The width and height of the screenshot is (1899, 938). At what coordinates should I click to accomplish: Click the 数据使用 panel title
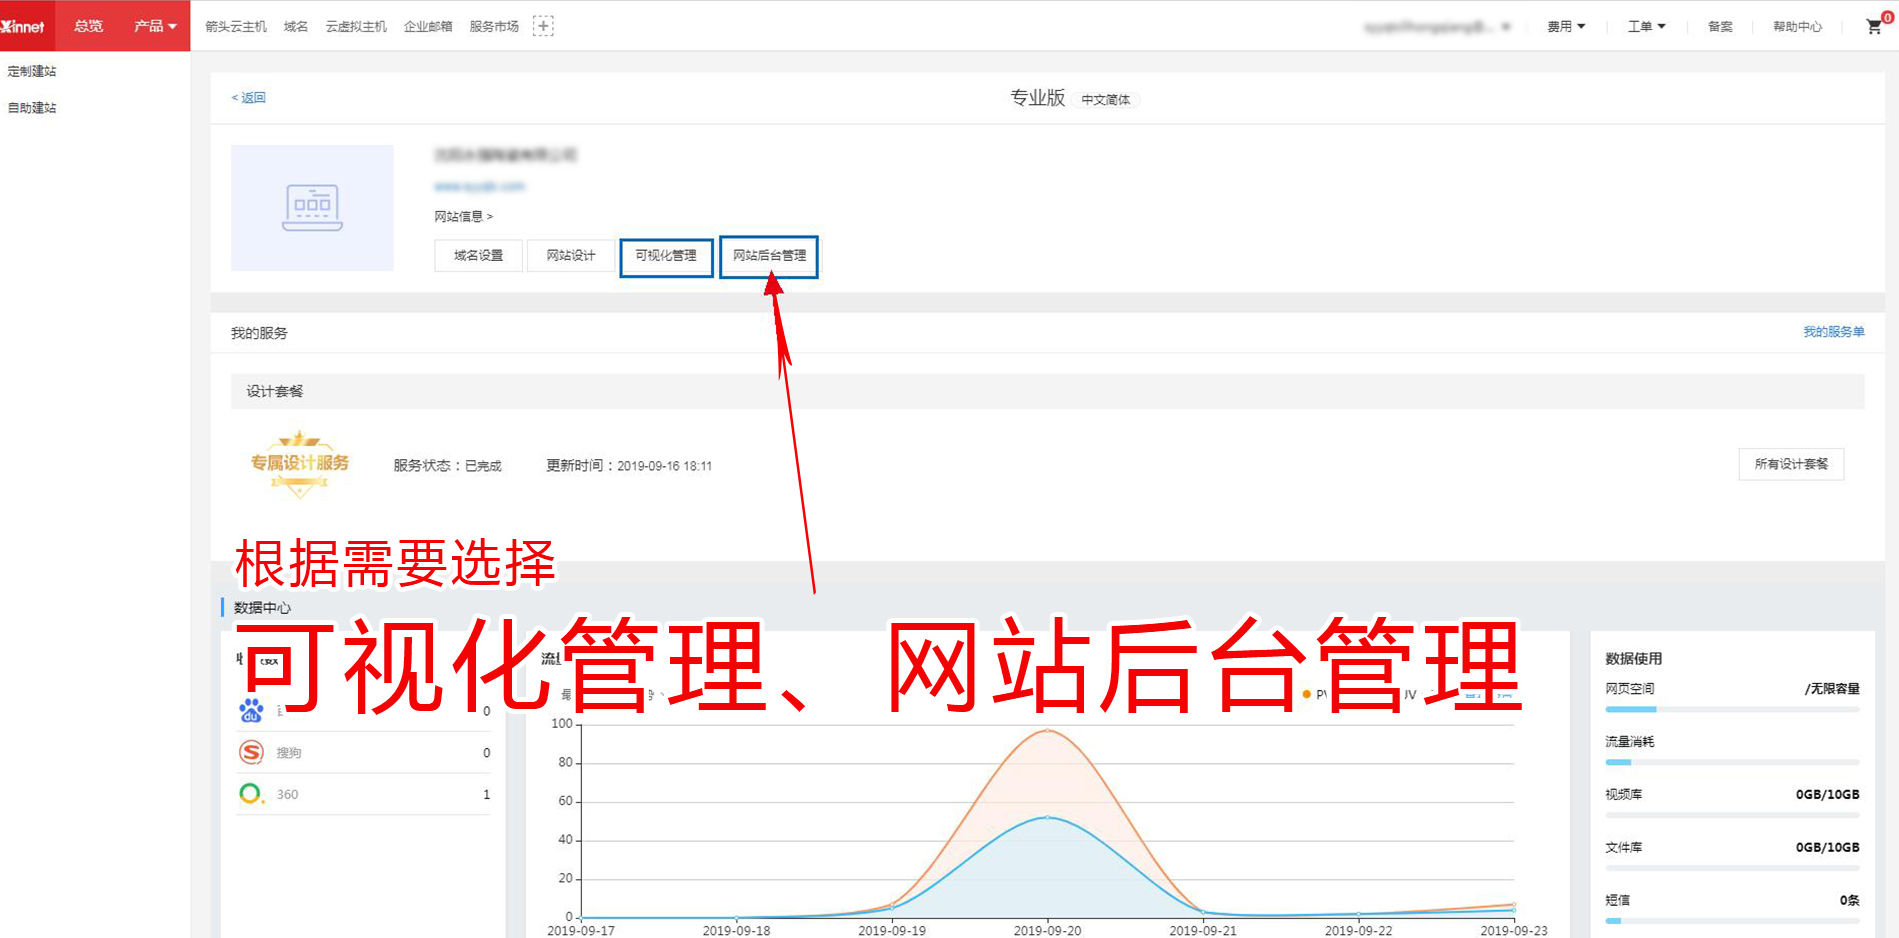pyautogui.click(x=1633, y=659)
